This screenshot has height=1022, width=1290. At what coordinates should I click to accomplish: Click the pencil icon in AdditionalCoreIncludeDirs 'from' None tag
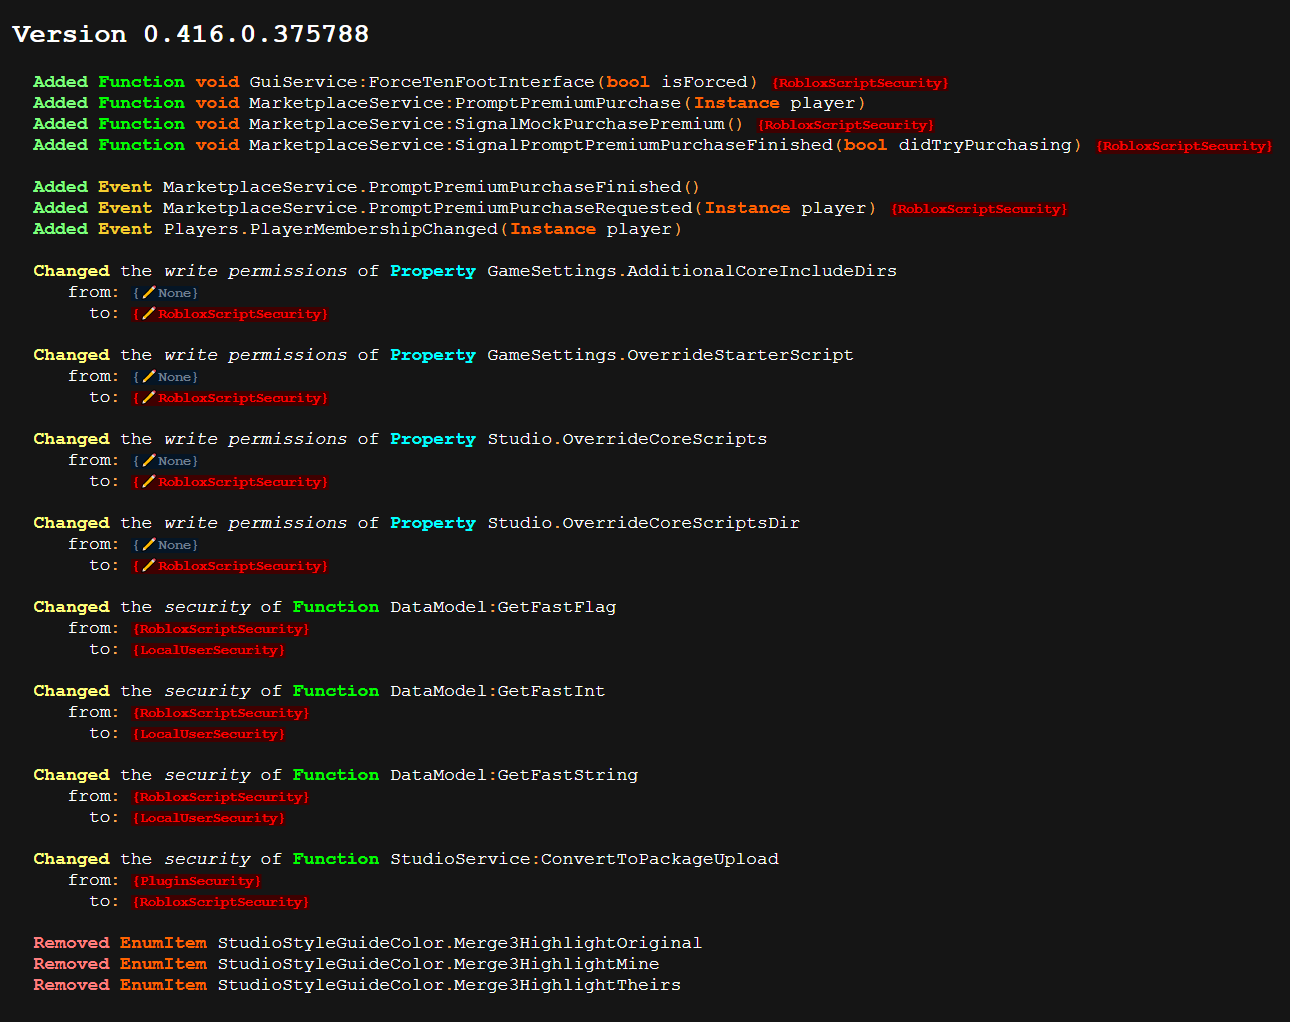148,292
